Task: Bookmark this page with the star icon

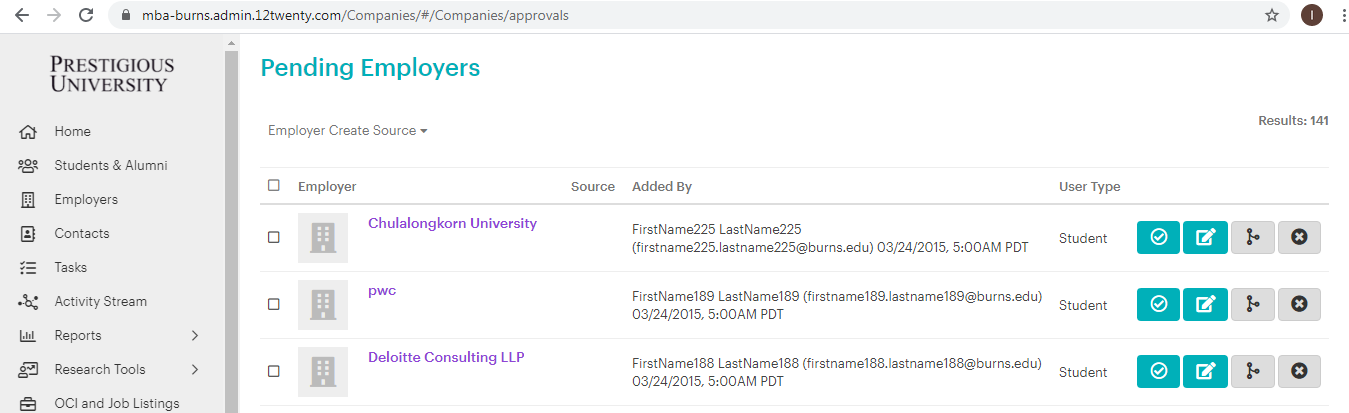Action: point(1272,15)
